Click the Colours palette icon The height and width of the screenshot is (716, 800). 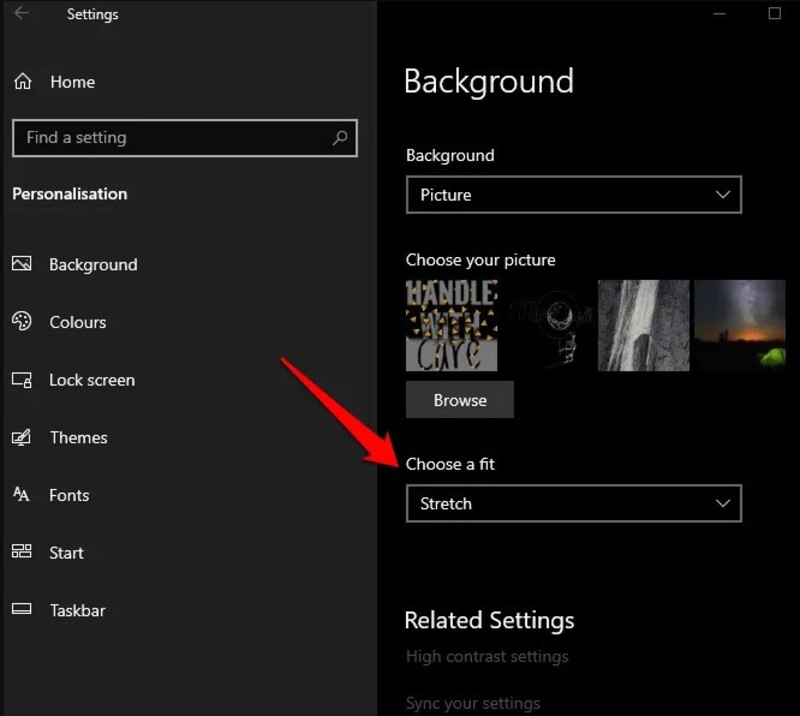point(21,322)
